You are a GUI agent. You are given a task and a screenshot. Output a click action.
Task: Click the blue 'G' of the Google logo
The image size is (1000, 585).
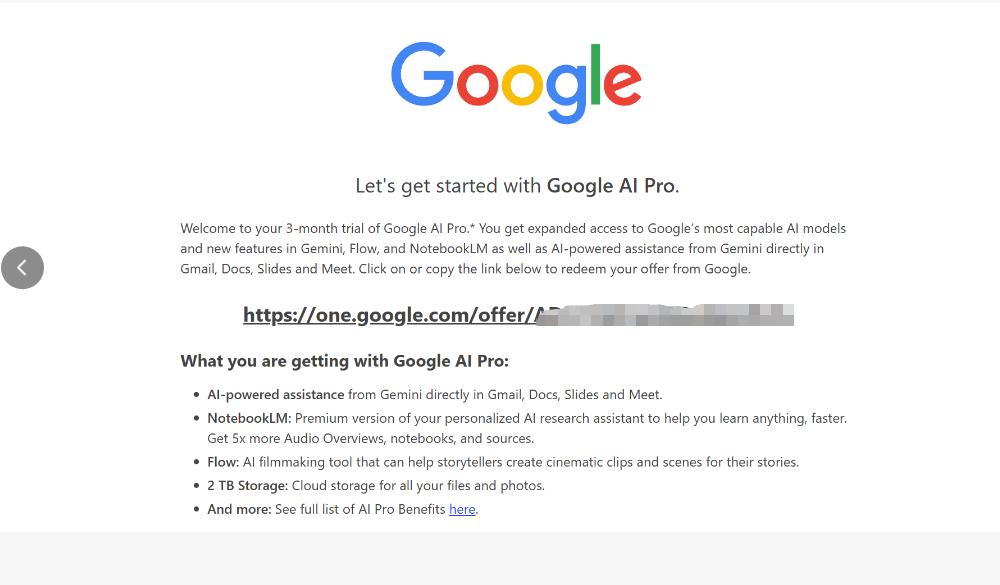pyautogui.click(x=422, y=74)
